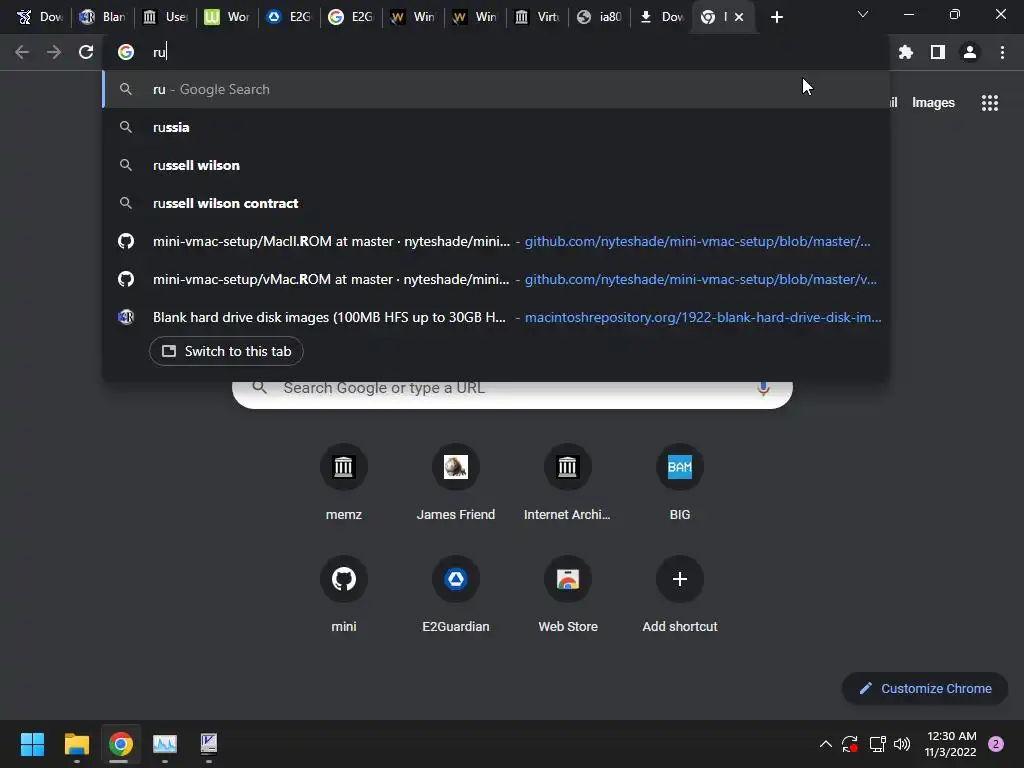Viewport: 1024px width, 768px height.
Task: Toggle the side panel icon
Action: coord(938,52)
